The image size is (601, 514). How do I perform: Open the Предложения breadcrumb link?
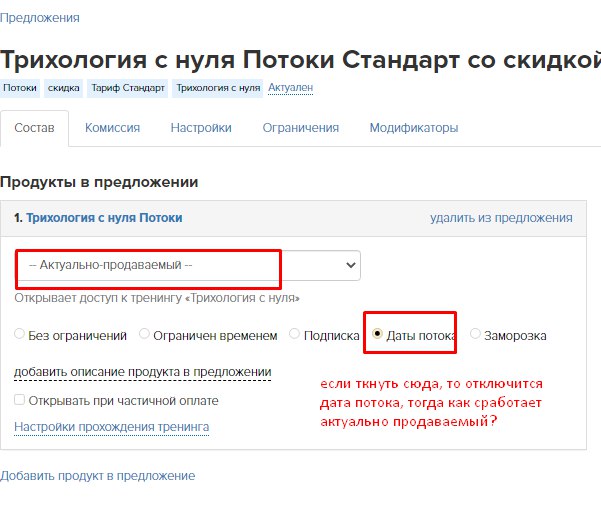pyautogui.click(x=40, y=18)
